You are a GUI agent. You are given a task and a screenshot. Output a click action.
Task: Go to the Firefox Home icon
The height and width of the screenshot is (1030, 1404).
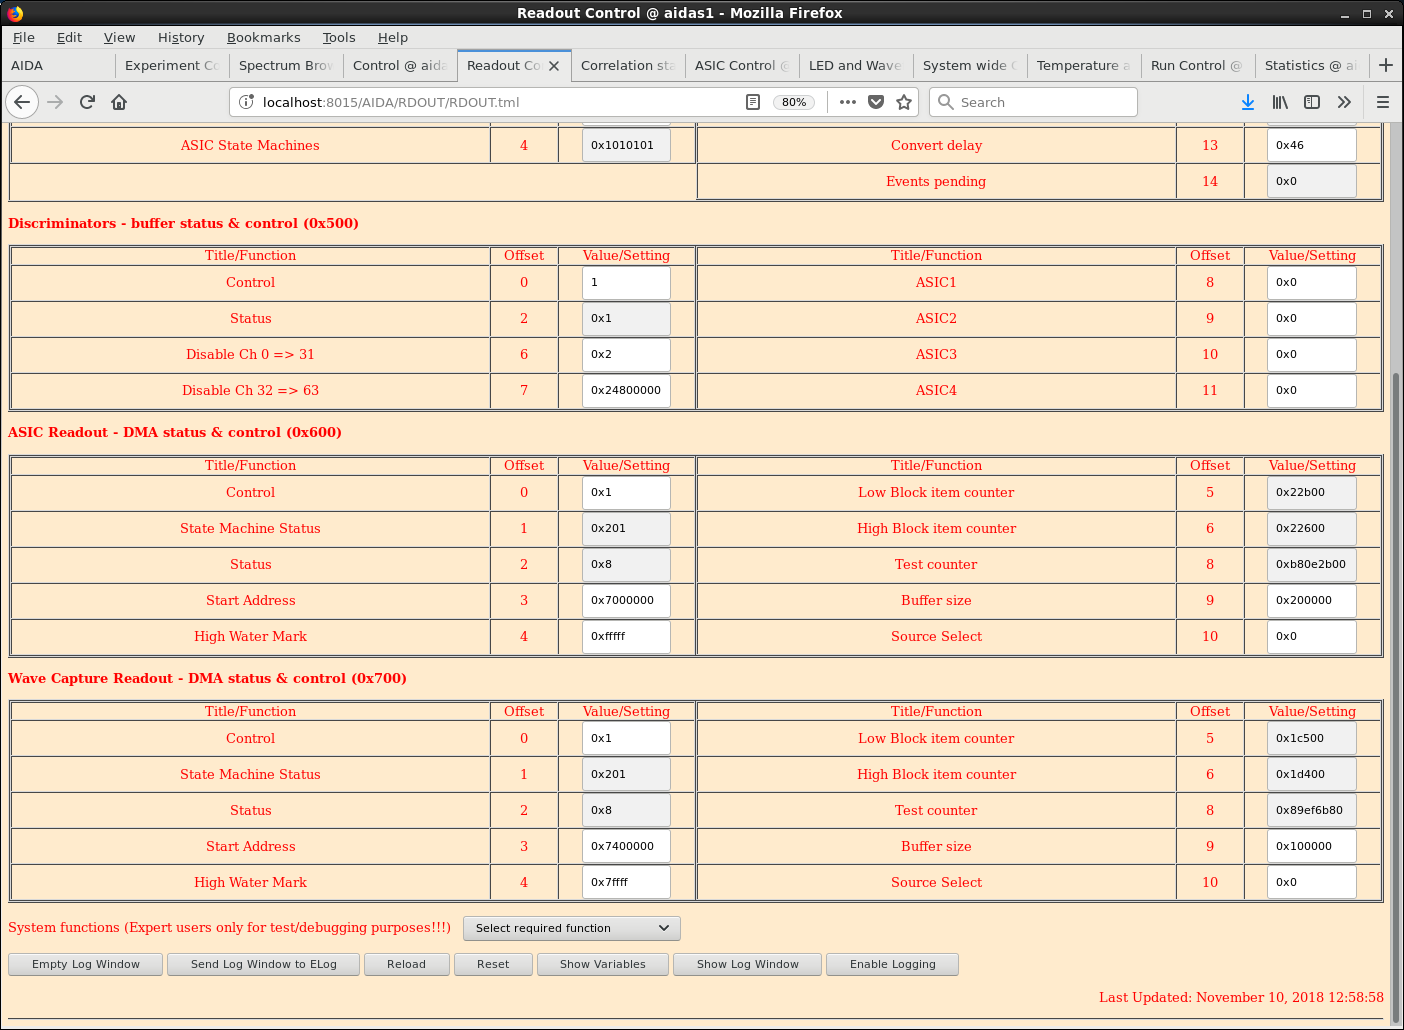119,102
